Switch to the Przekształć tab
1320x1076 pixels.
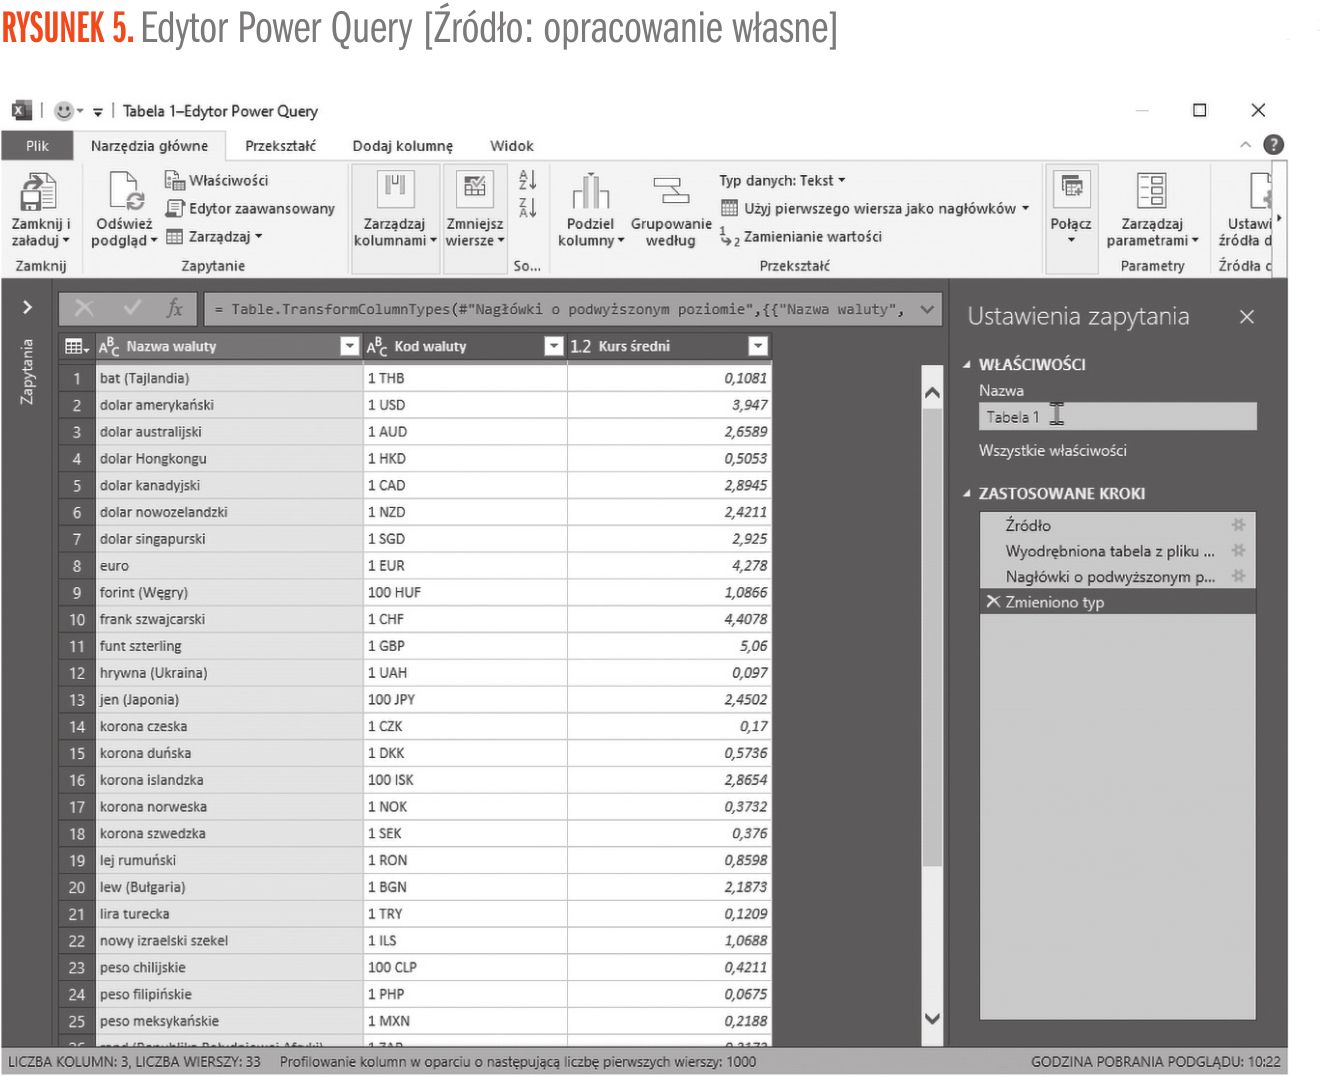[280, 146]
